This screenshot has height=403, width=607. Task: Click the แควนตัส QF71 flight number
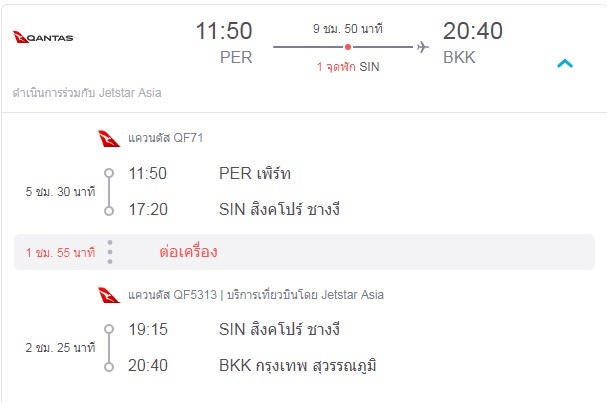click(166, 138)
